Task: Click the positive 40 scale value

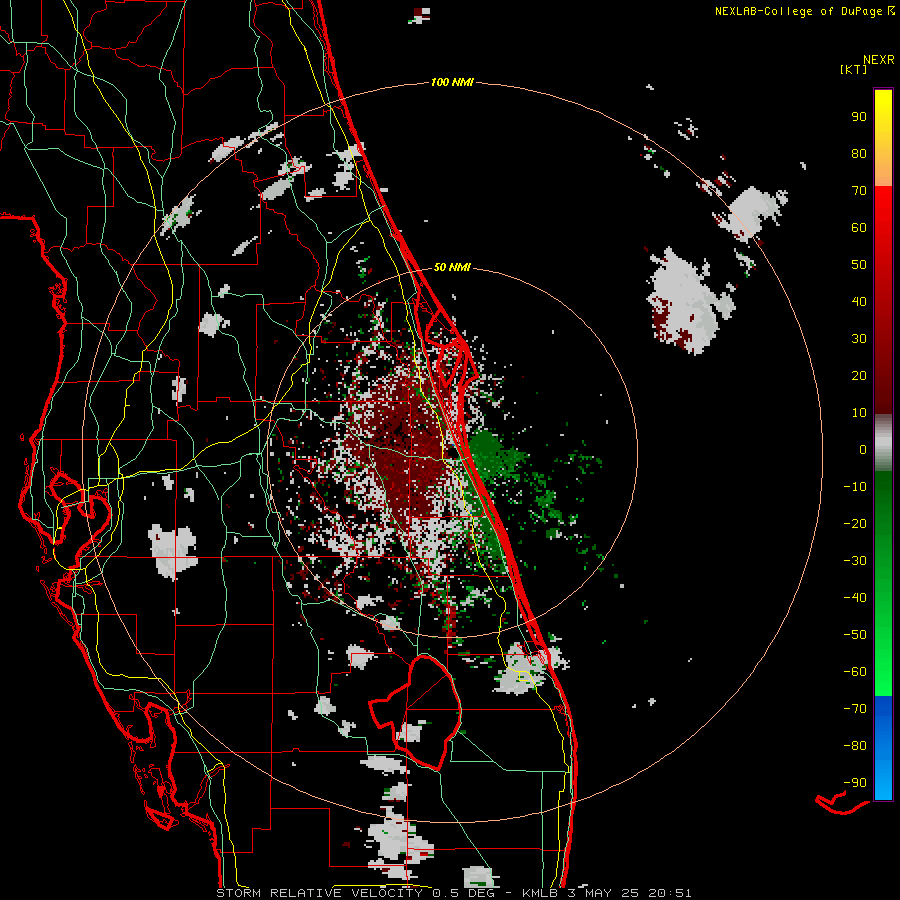Action: pyautogui.click(x=859, y=302)
